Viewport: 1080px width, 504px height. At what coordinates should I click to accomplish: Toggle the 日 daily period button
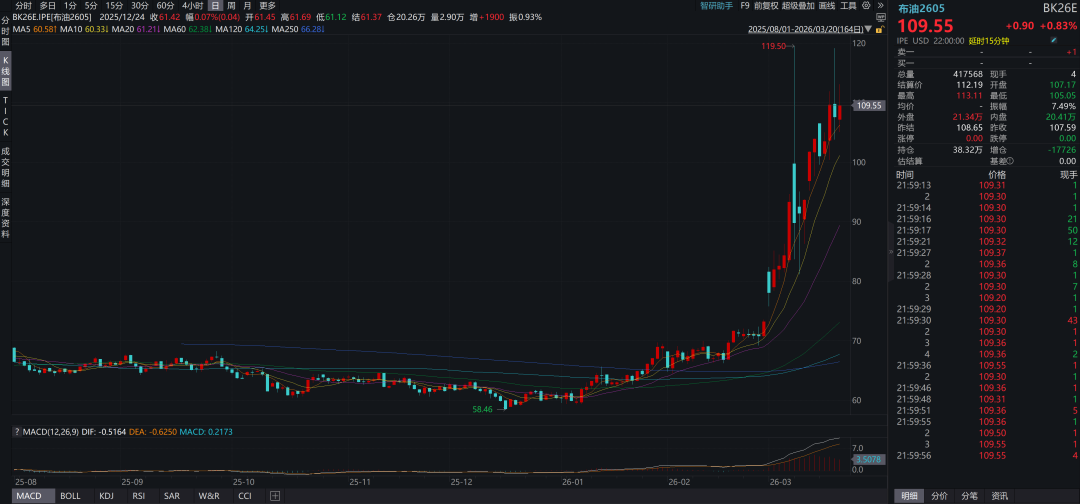tap(215, 5)
